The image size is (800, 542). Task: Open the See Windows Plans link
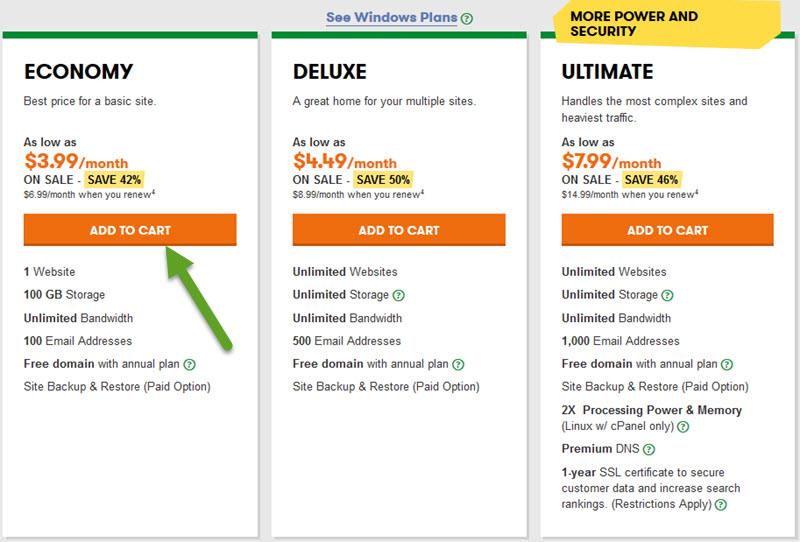(x=392, y=17)
